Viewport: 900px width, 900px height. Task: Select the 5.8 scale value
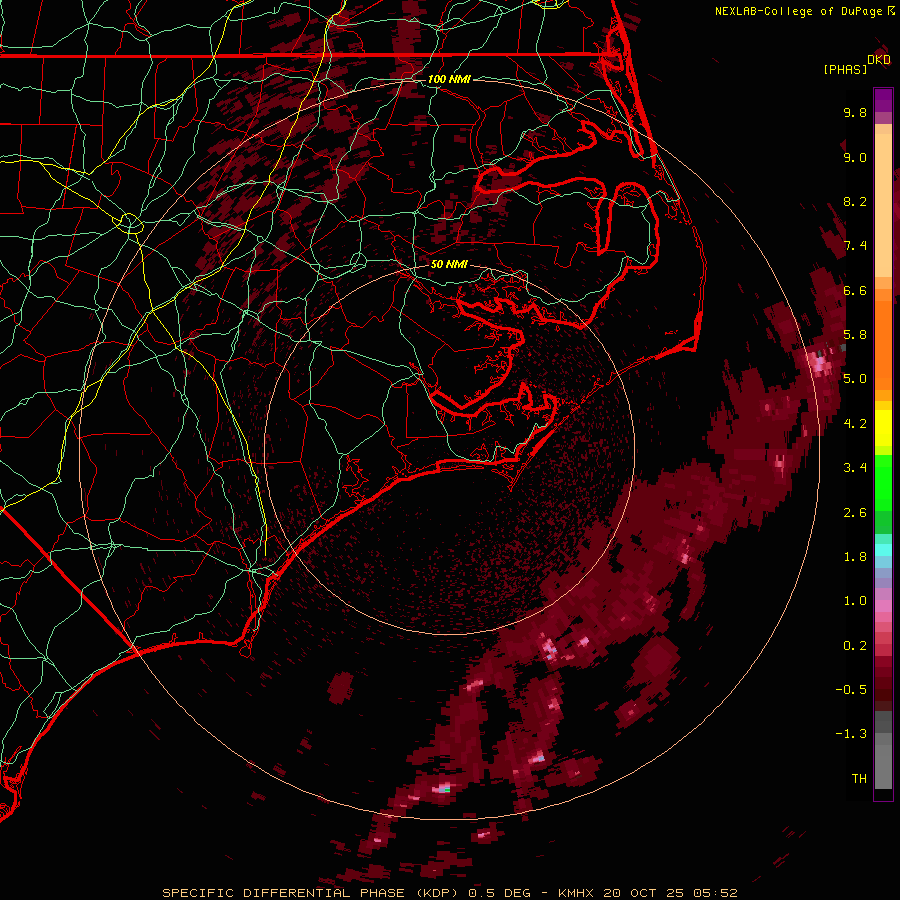coord(855,335)
